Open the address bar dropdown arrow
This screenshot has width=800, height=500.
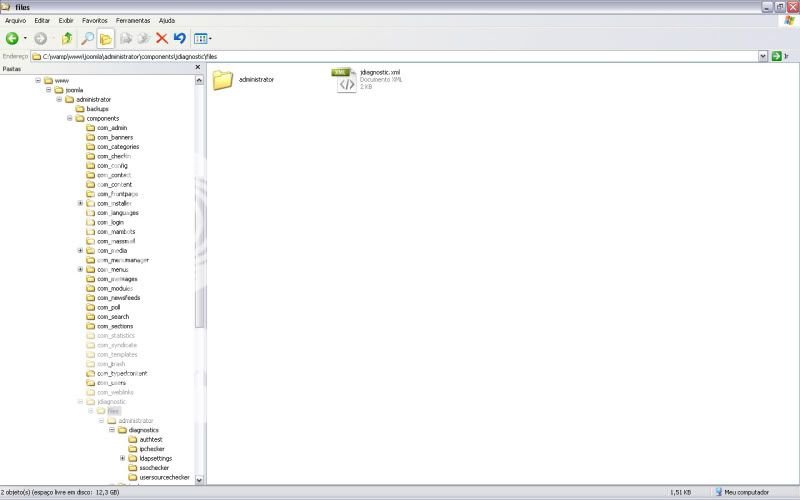click(763, 56)
